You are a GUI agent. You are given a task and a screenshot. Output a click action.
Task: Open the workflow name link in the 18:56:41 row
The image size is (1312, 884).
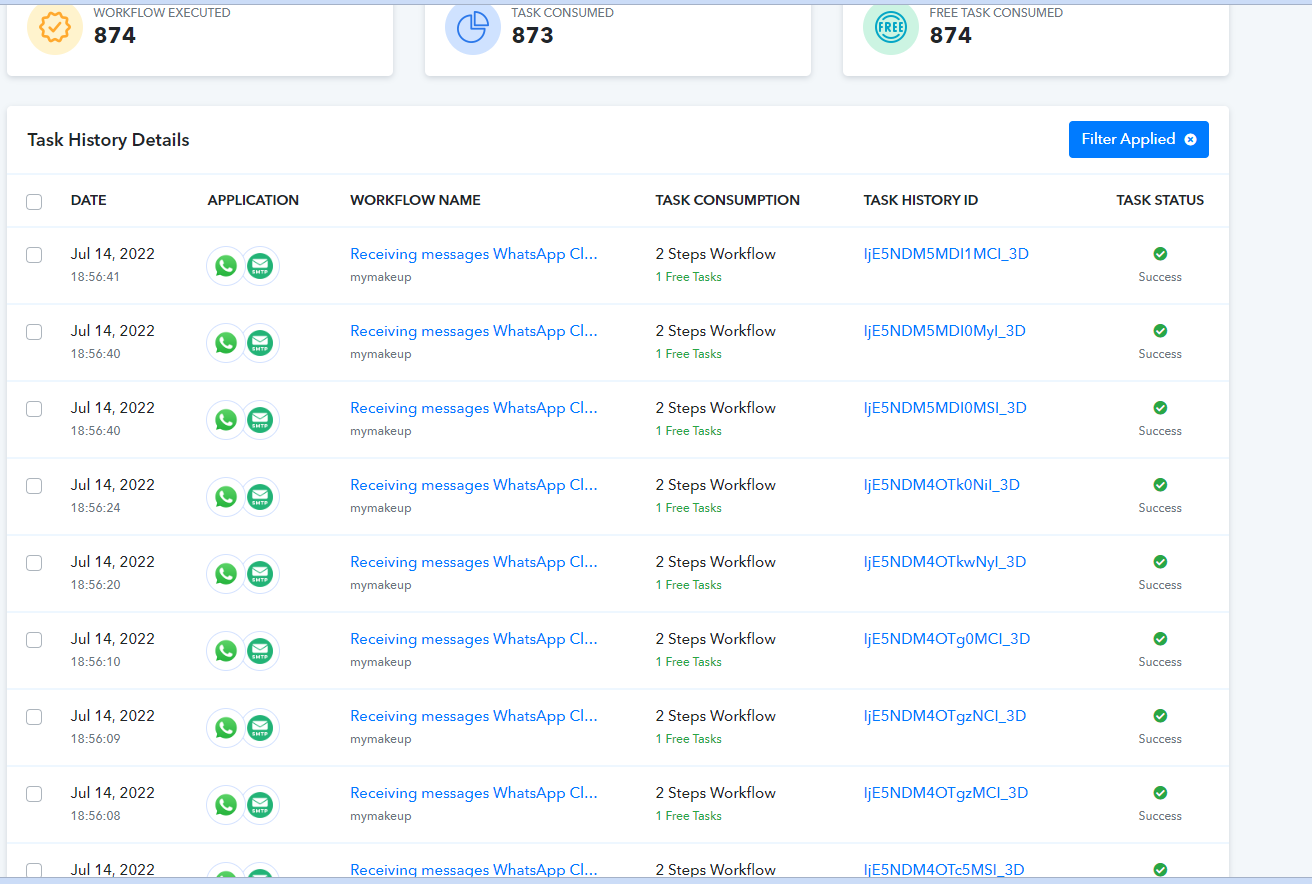(x=474, y=254)
